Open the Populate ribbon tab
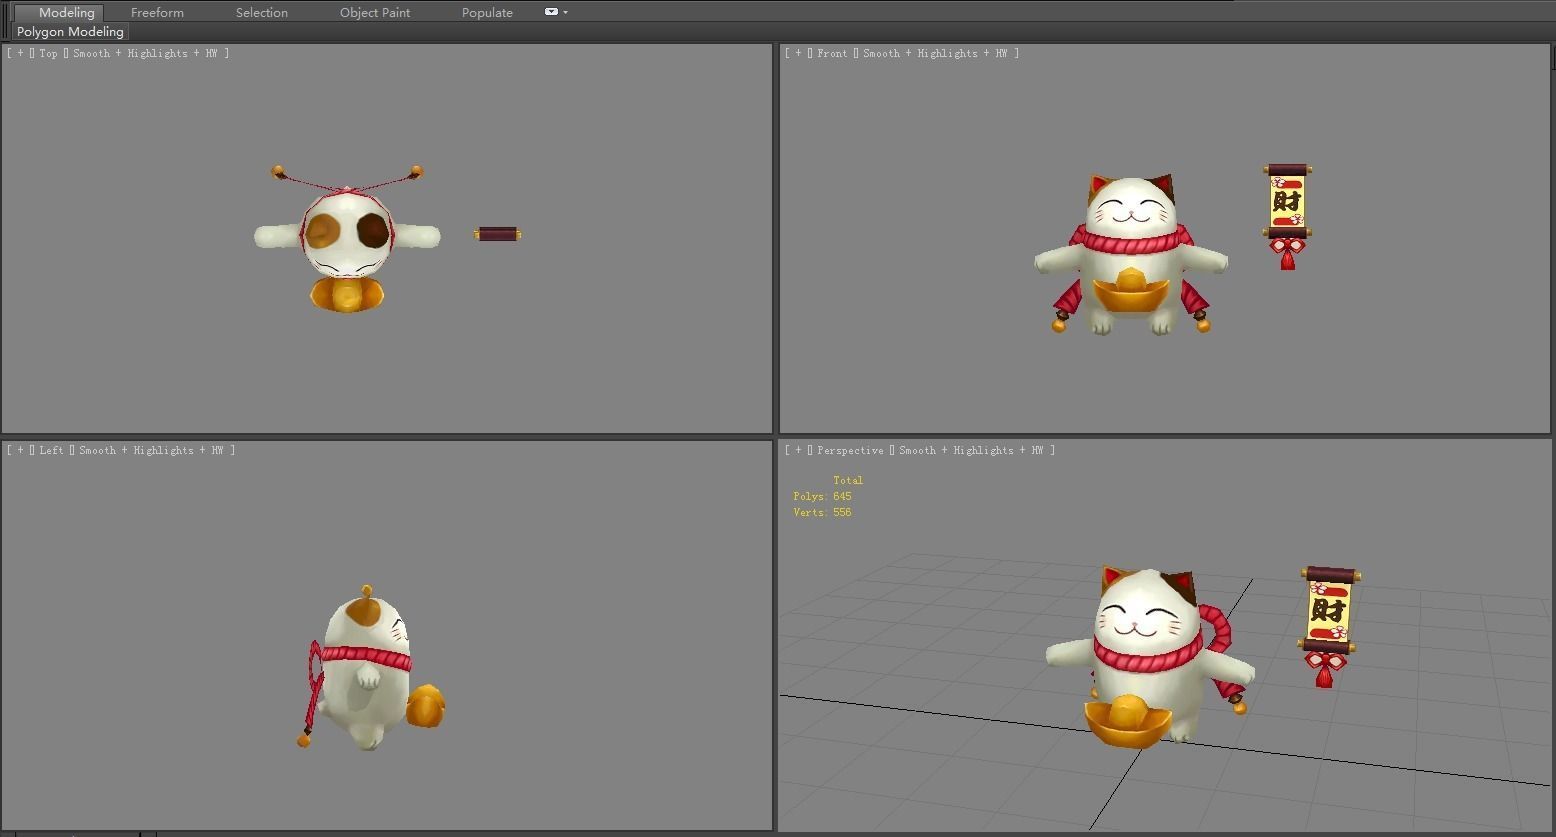This screenshot has width=1556, height=837. click(x=487, y=12)
